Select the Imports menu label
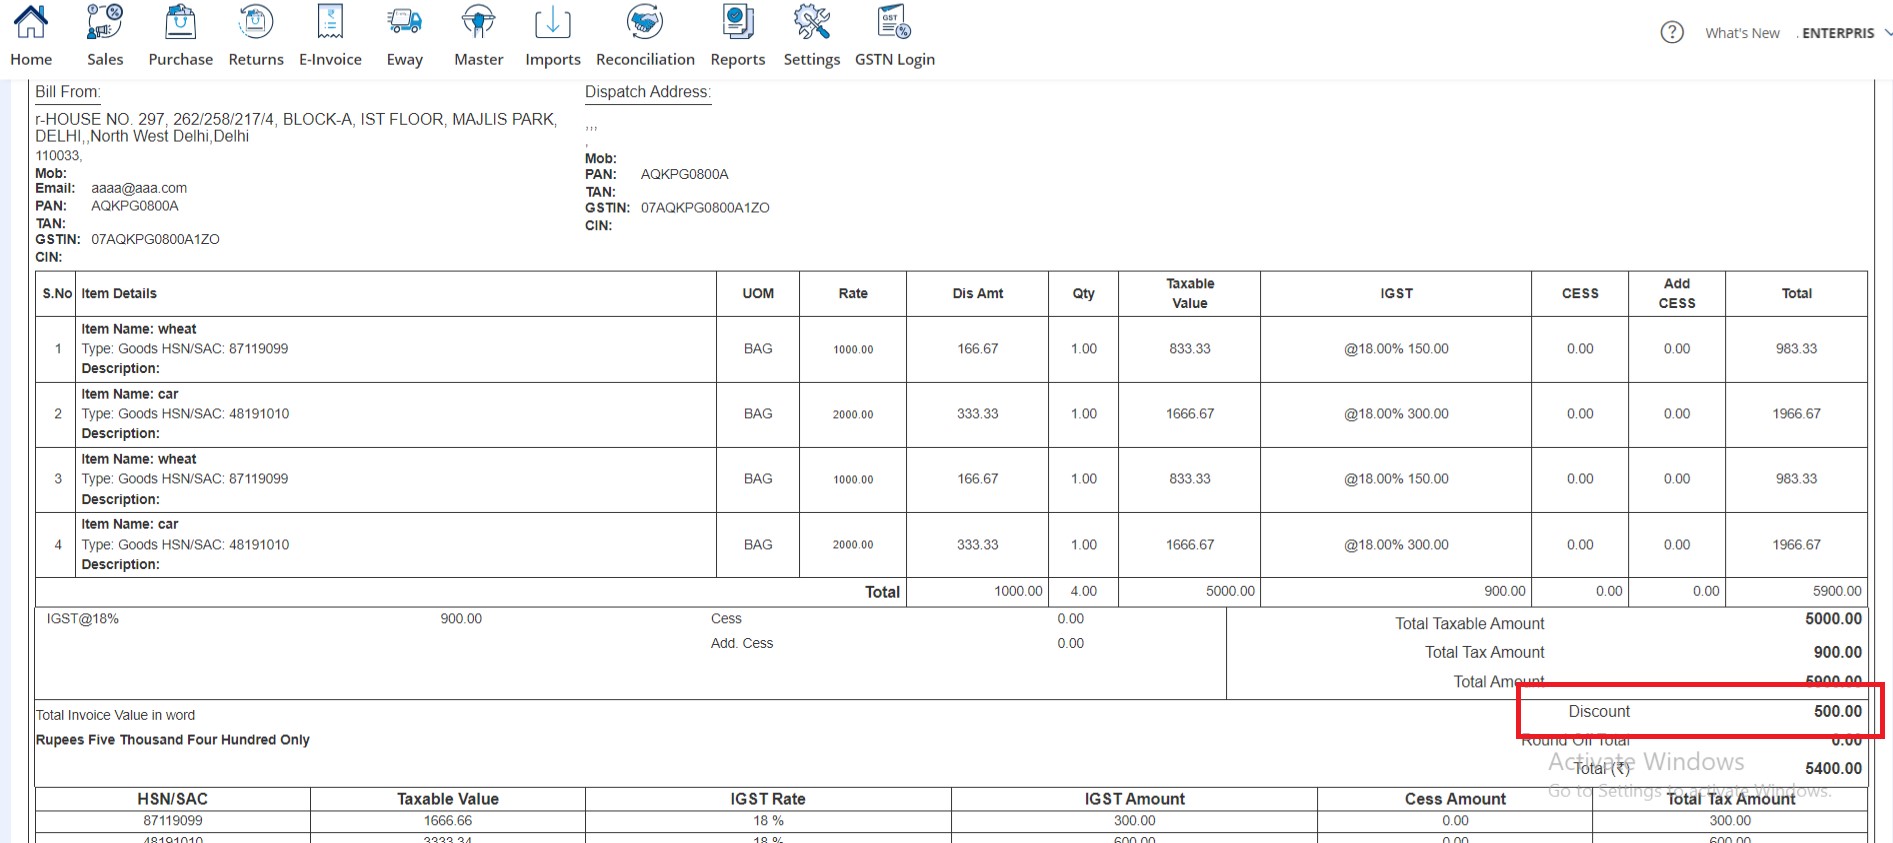Image resolution: width=1893 pixels, height=843 pixels. pyautogui.click(x=552, y=59)
